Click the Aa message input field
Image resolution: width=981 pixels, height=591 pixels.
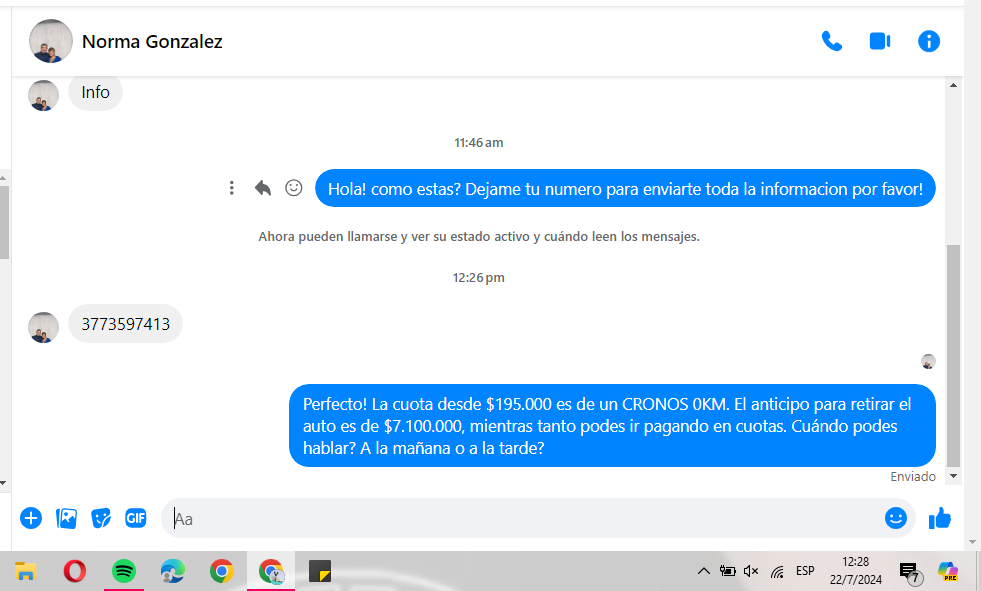[x=520, y=518]
